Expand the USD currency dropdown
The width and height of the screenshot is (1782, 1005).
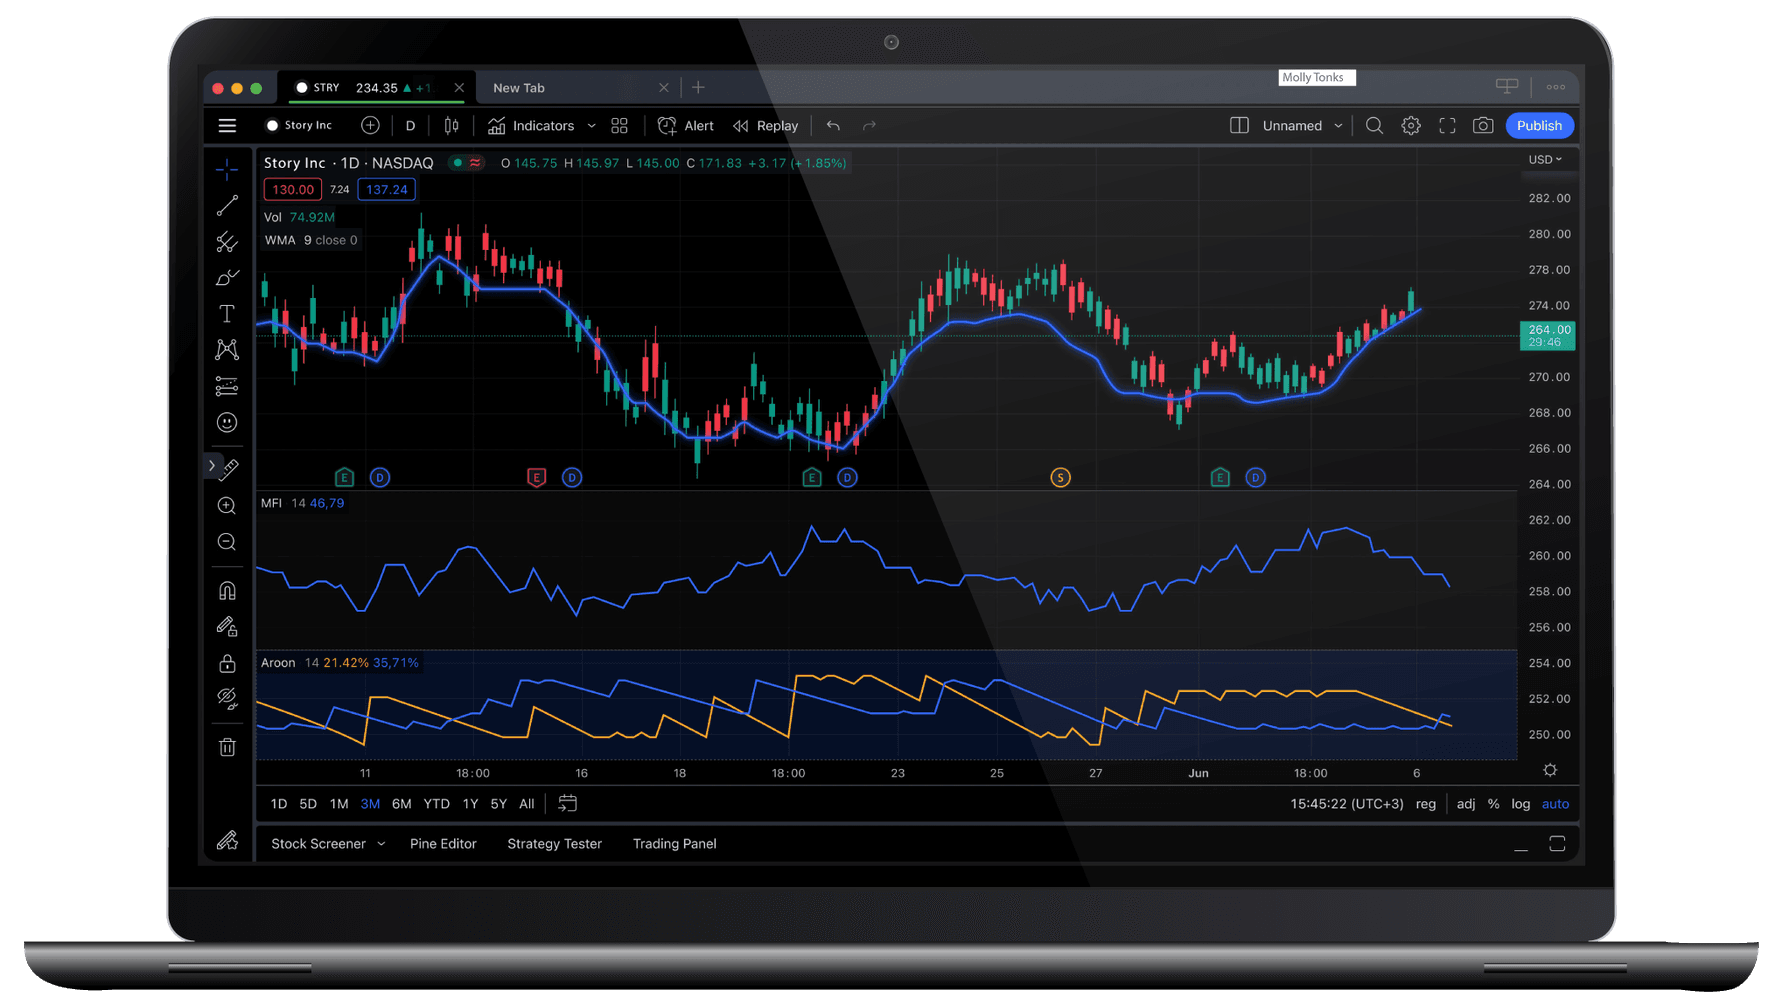pos(1546,159)
